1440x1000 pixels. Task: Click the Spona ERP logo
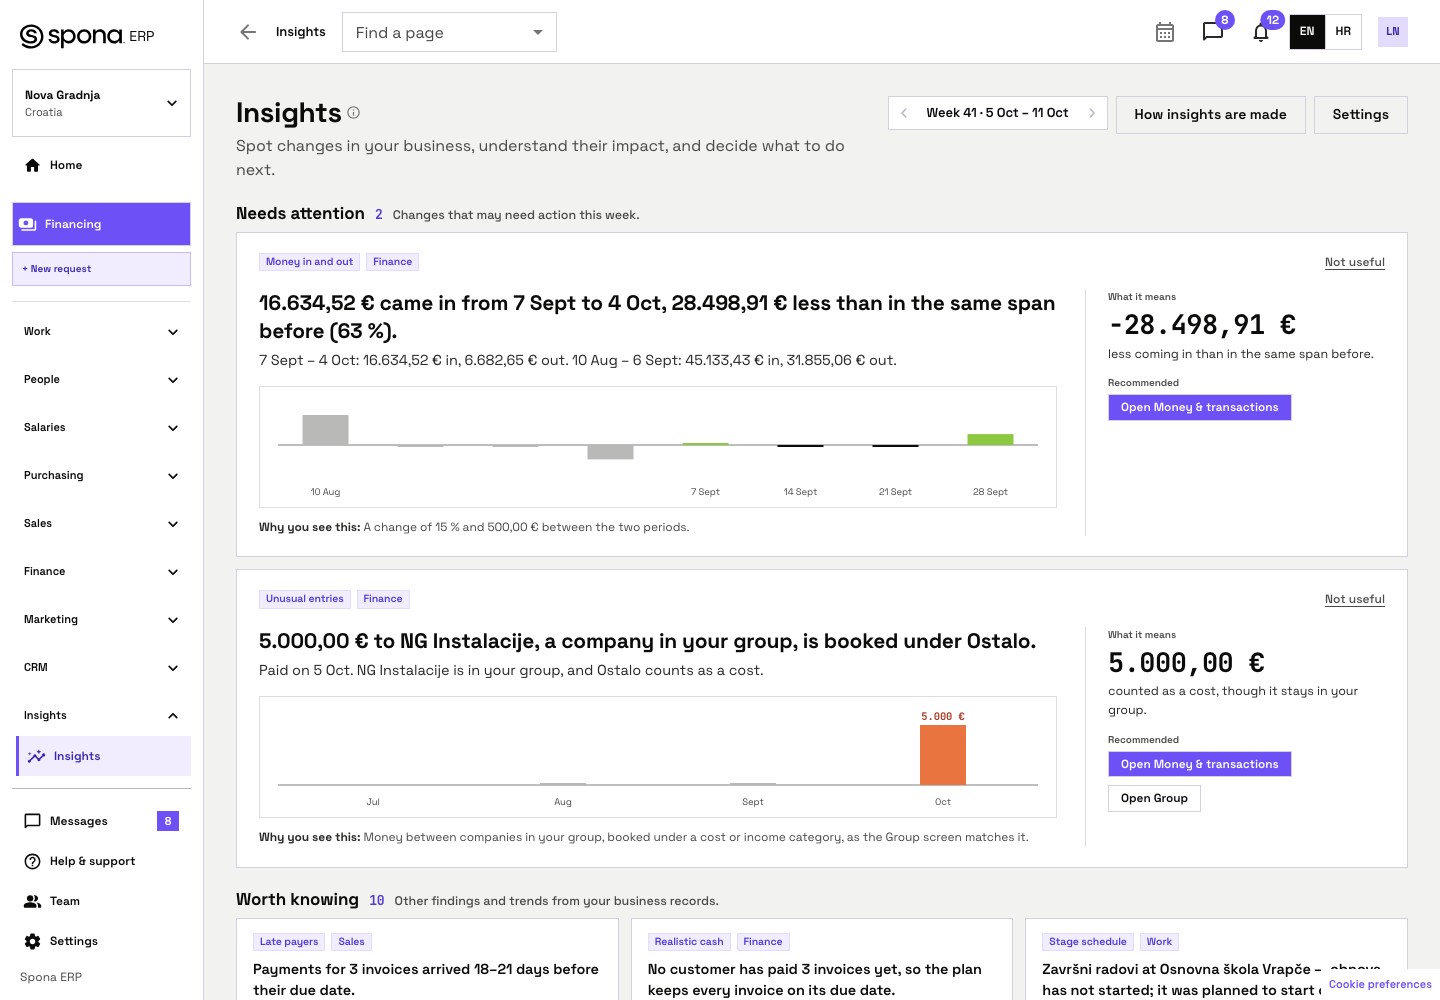click(x=87, y=36)
